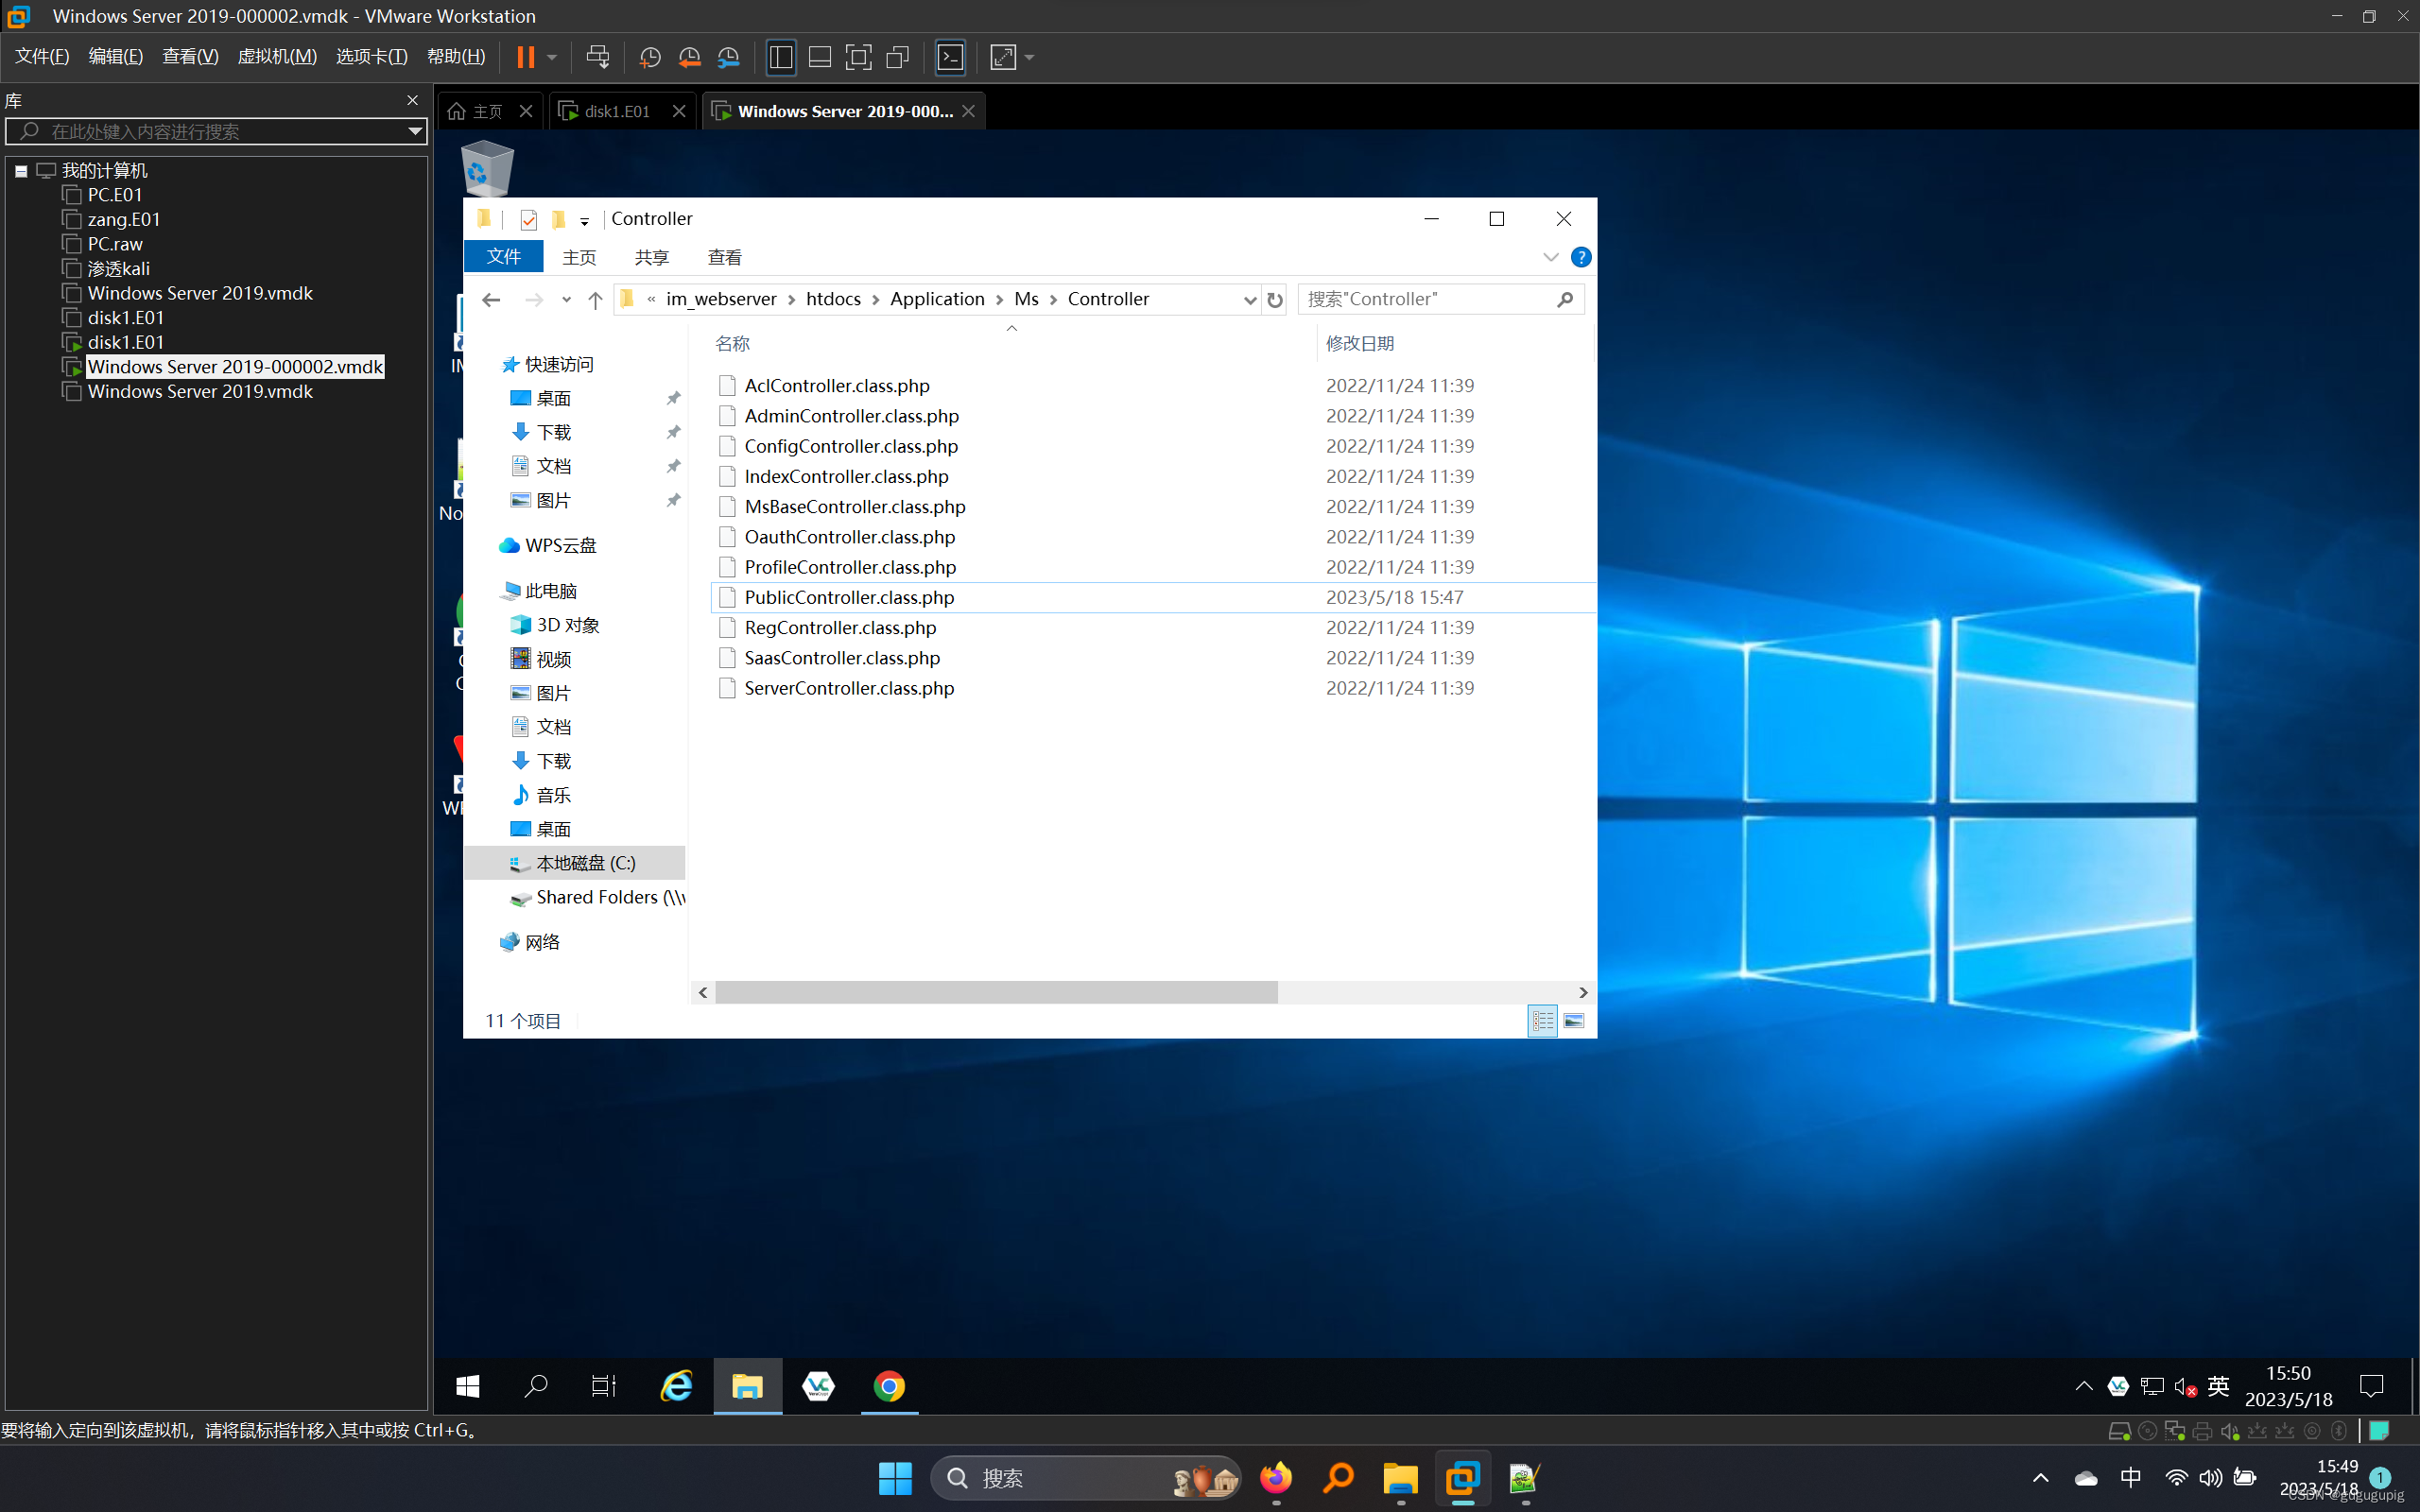Switch to the disk1.E01 tab
The height and width of the screenshot is (1512, 2420).
(617, 111)
